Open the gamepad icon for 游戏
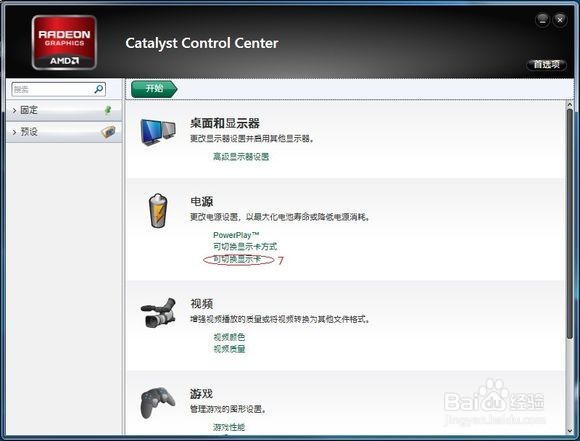The height and width of the screenshot is (441, 580). click(158, 403)
